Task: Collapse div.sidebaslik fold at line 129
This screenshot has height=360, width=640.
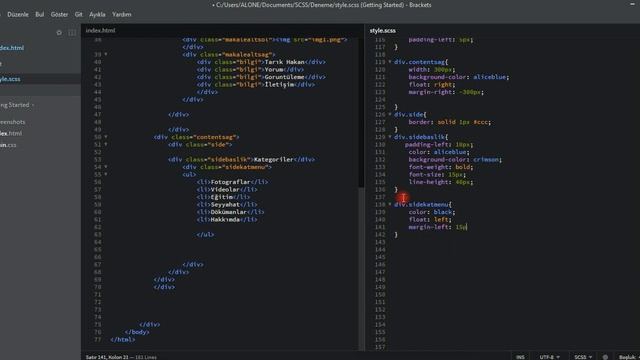Action: coord(390,137)
